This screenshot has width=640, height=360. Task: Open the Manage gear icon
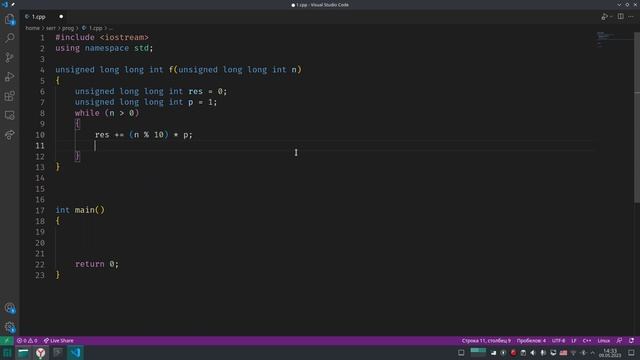coord(9,327)
